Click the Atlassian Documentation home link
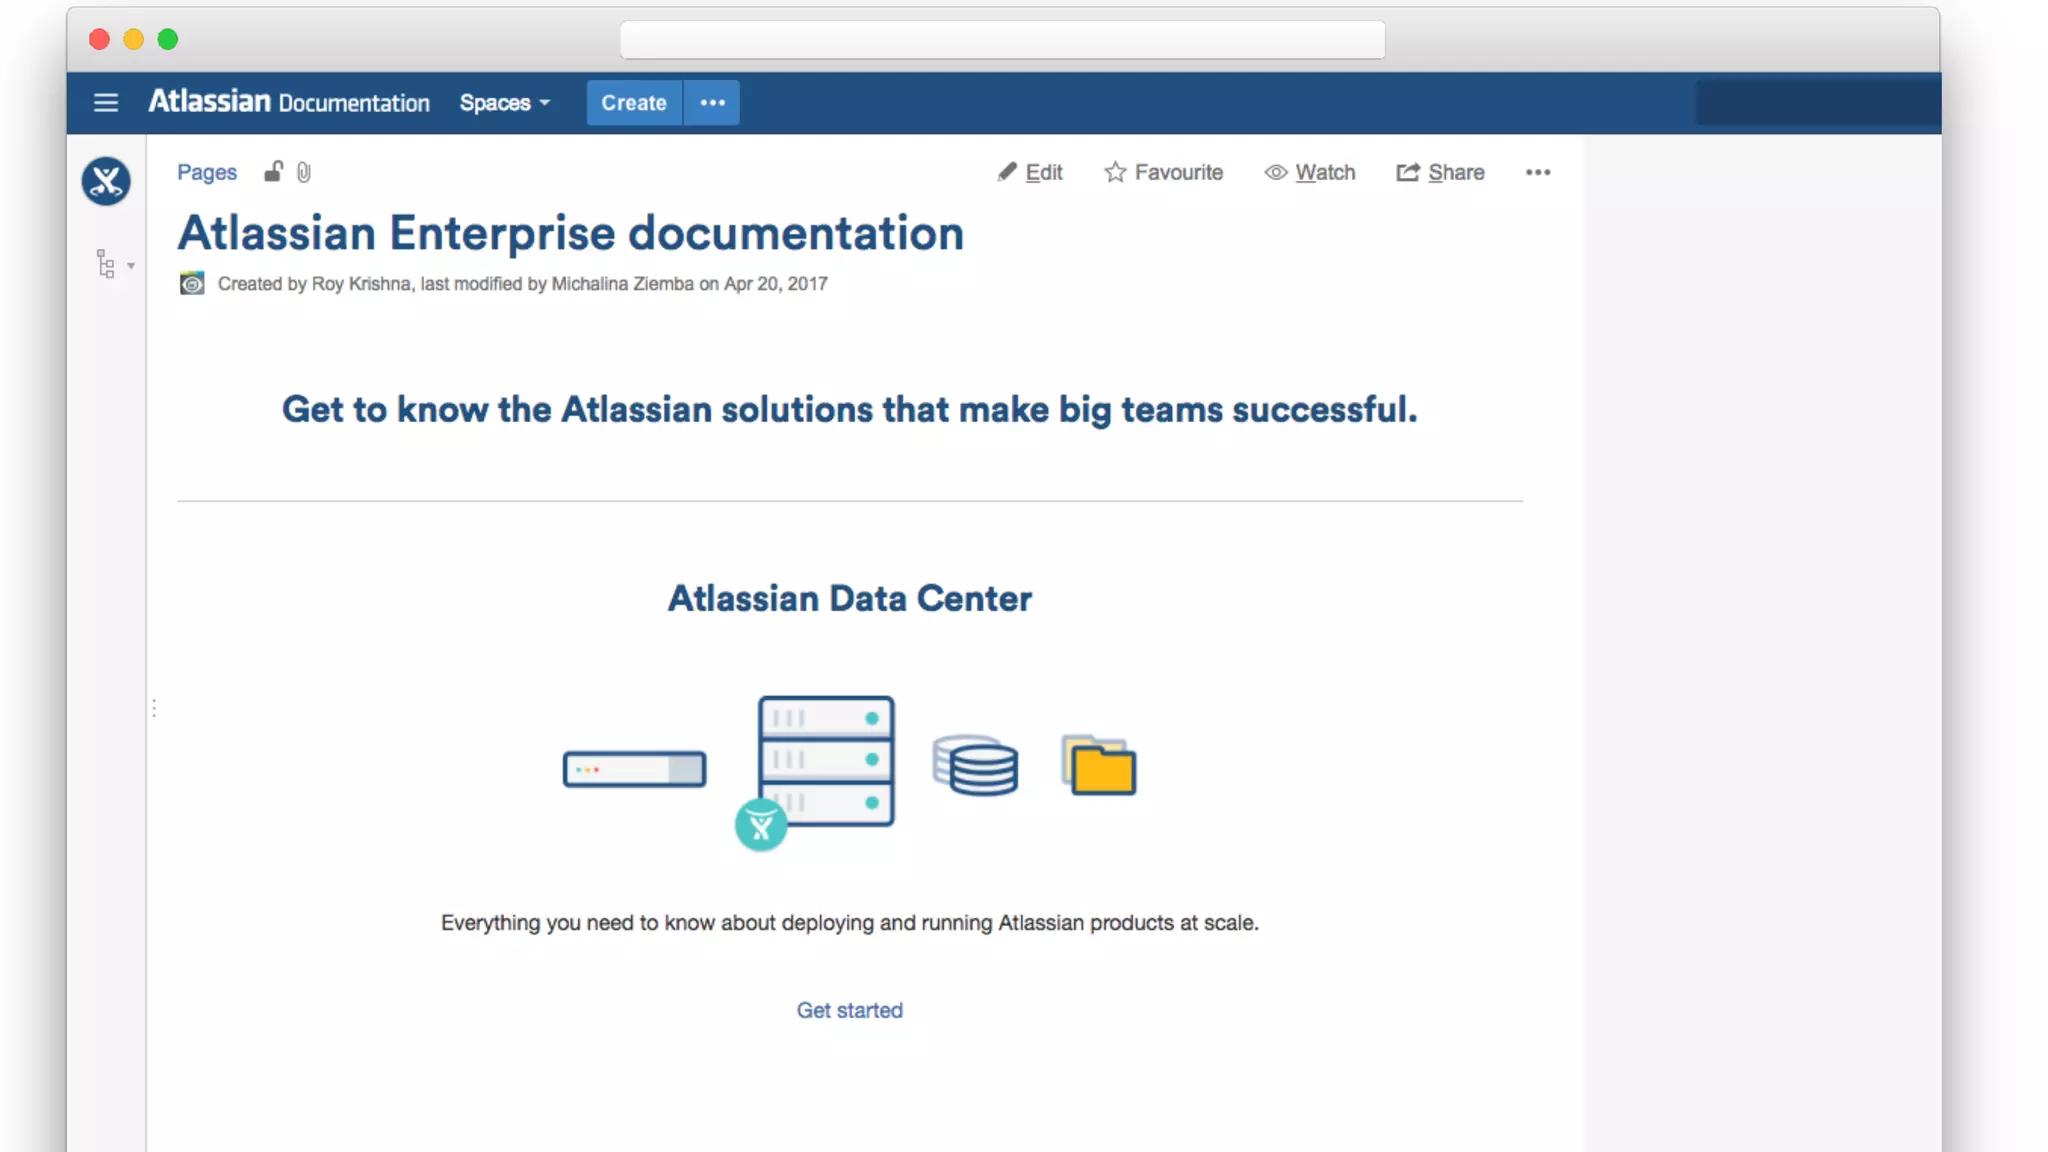 coord(289,102)
